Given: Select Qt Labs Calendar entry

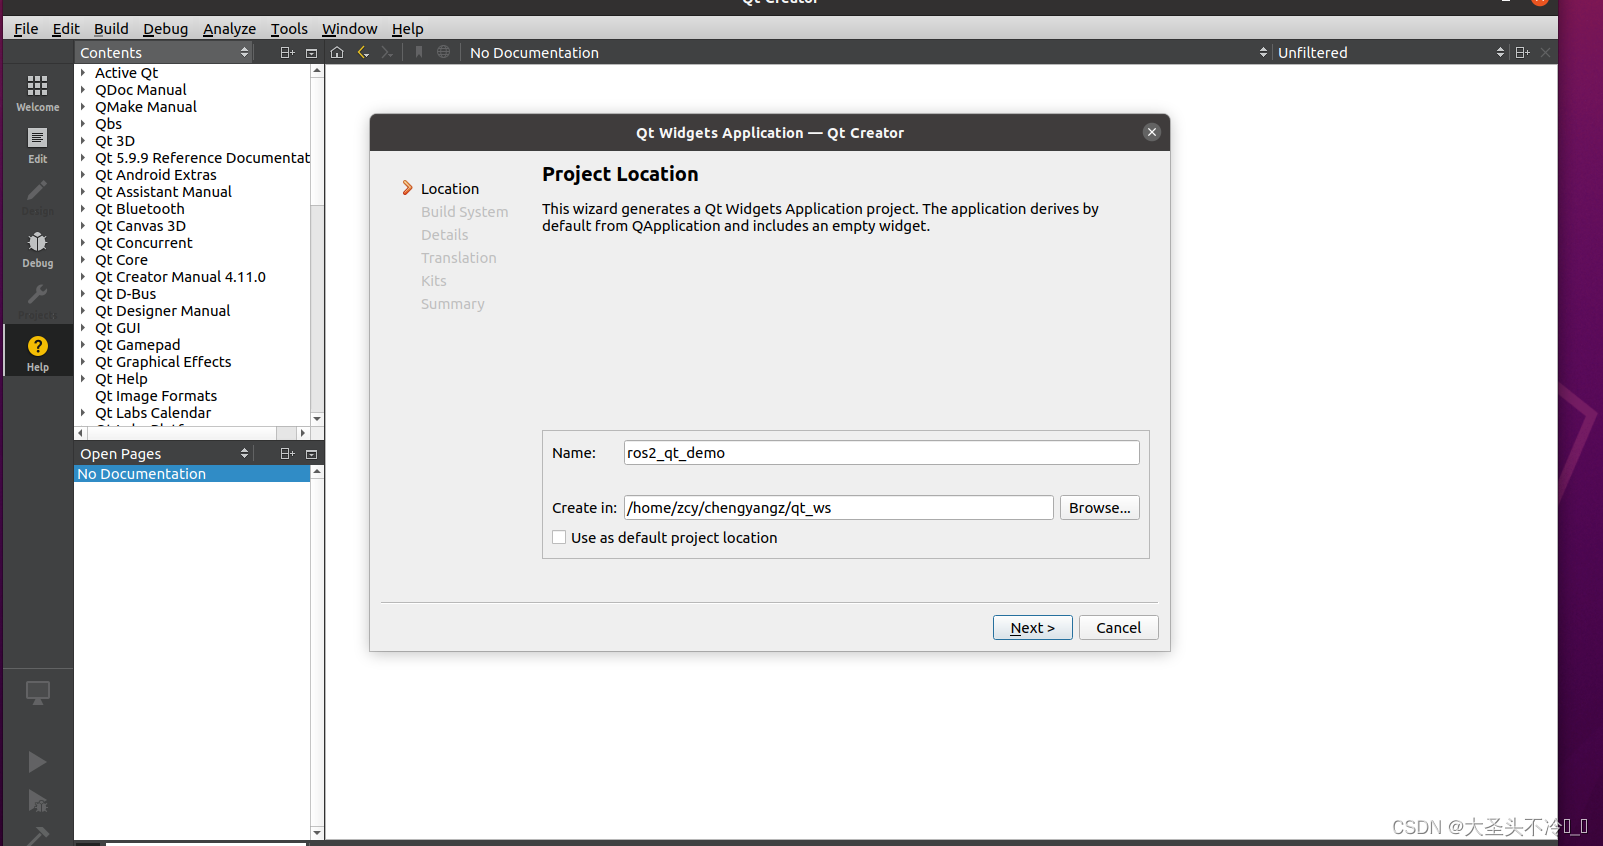Looking at the screenshot, I should [x=153, y=412].
